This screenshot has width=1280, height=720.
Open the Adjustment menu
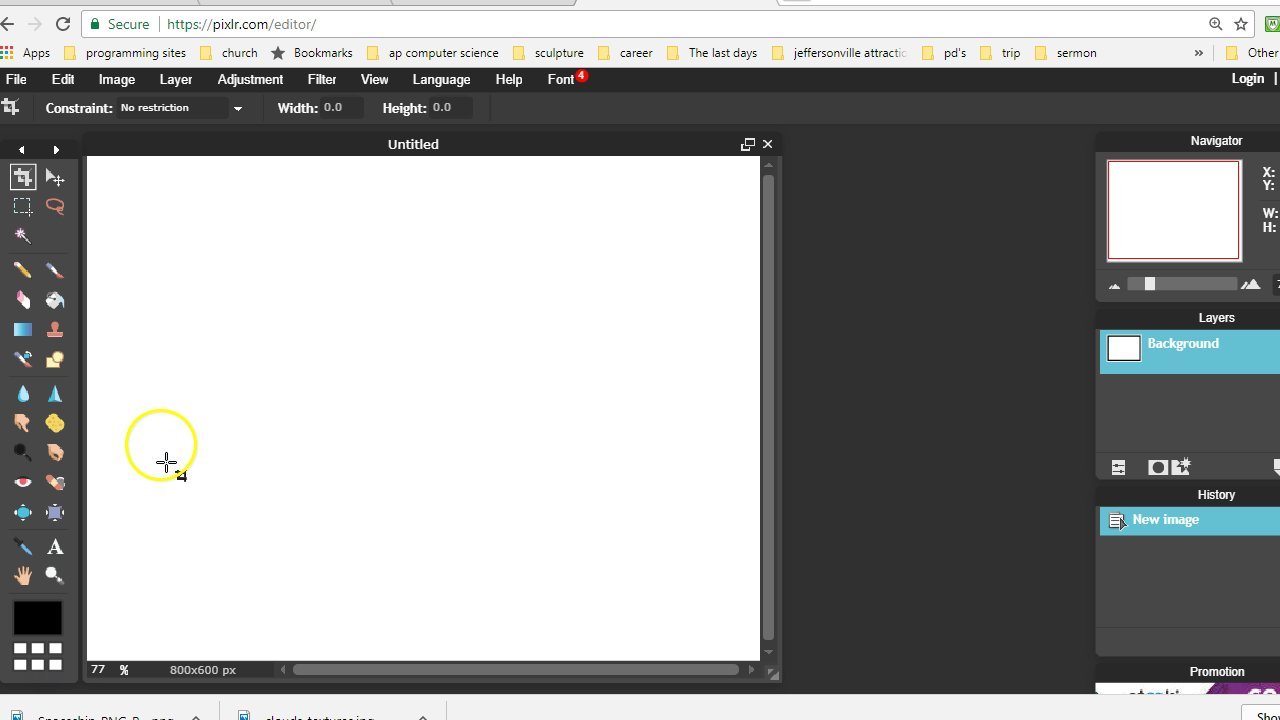click(250, 79)
